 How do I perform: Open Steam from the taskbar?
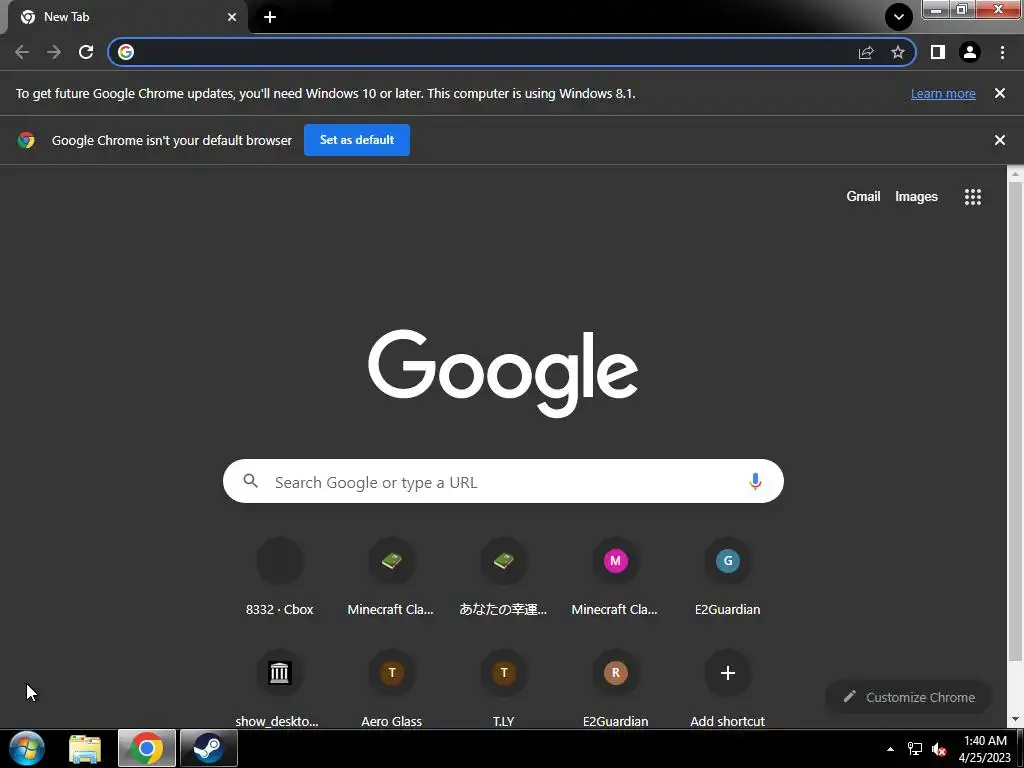click(208, 748)
